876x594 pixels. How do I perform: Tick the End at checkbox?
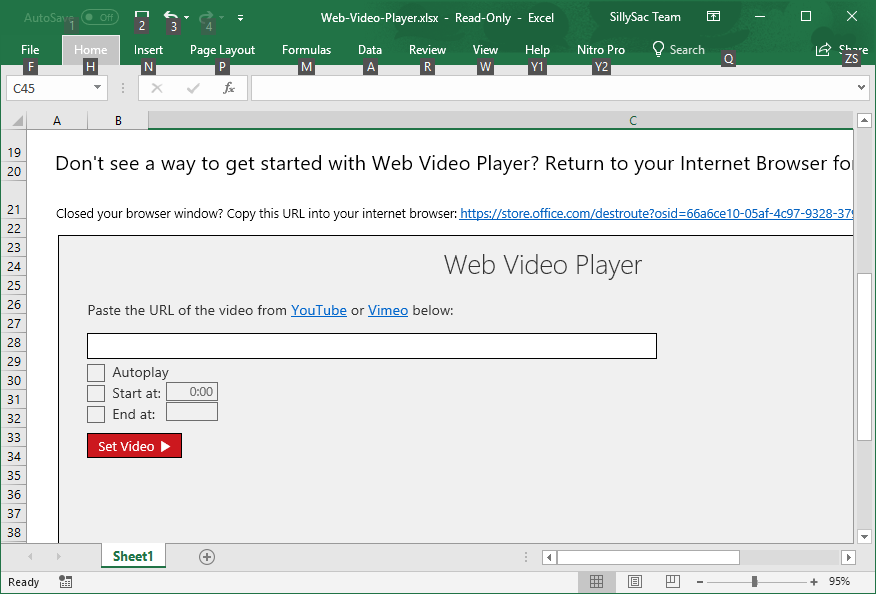[x=96, y=414]
